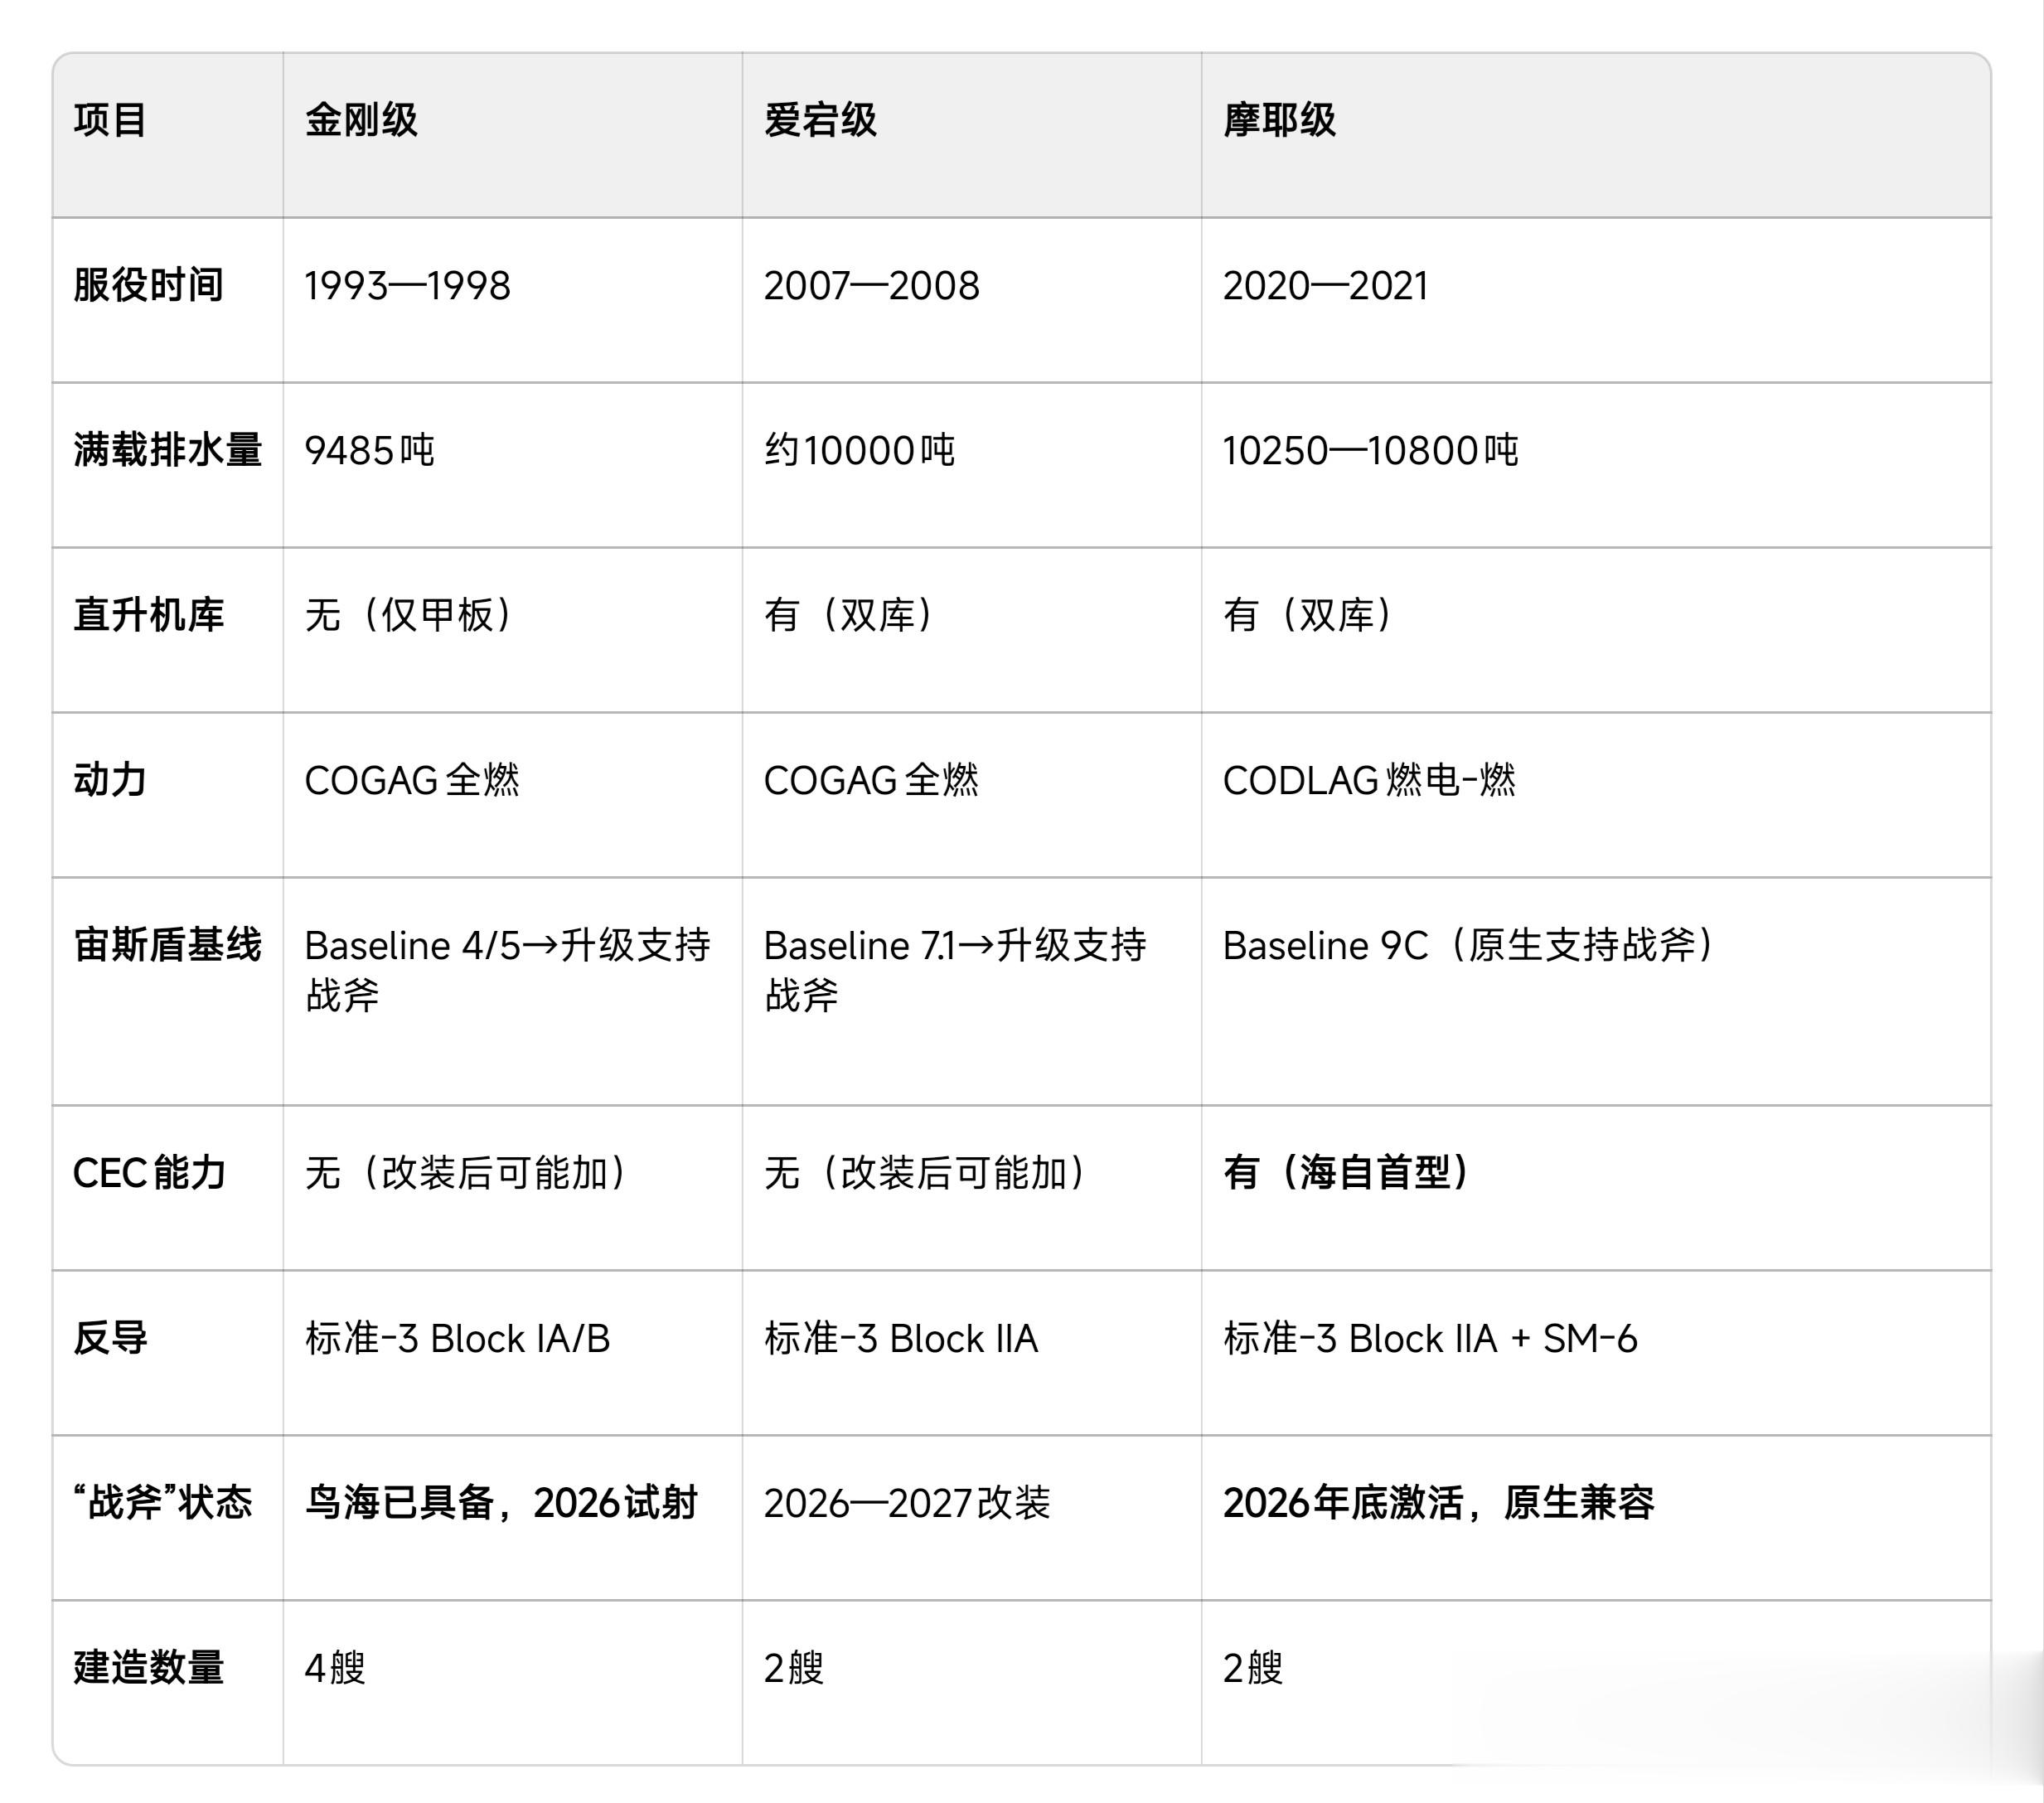Viewport: 2044px width, 1803px height.
Task: Select the Baseline 9C（原生支持战斧）cell
Action: (x=1468, y=945)
